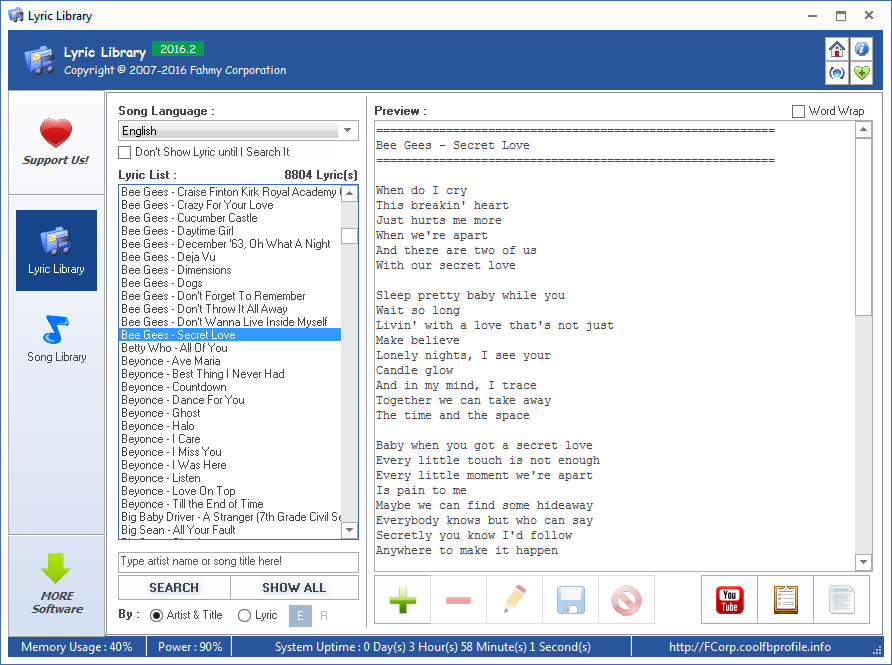Click the Home house icon

tap(836, 49)
